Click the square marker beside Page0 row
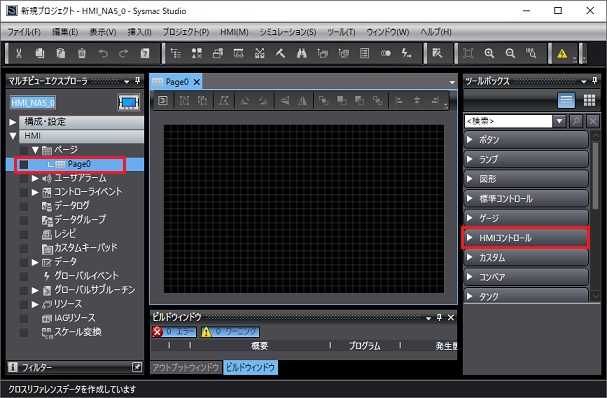This screenshot has width=607, height=398. (x=24, y=165)
